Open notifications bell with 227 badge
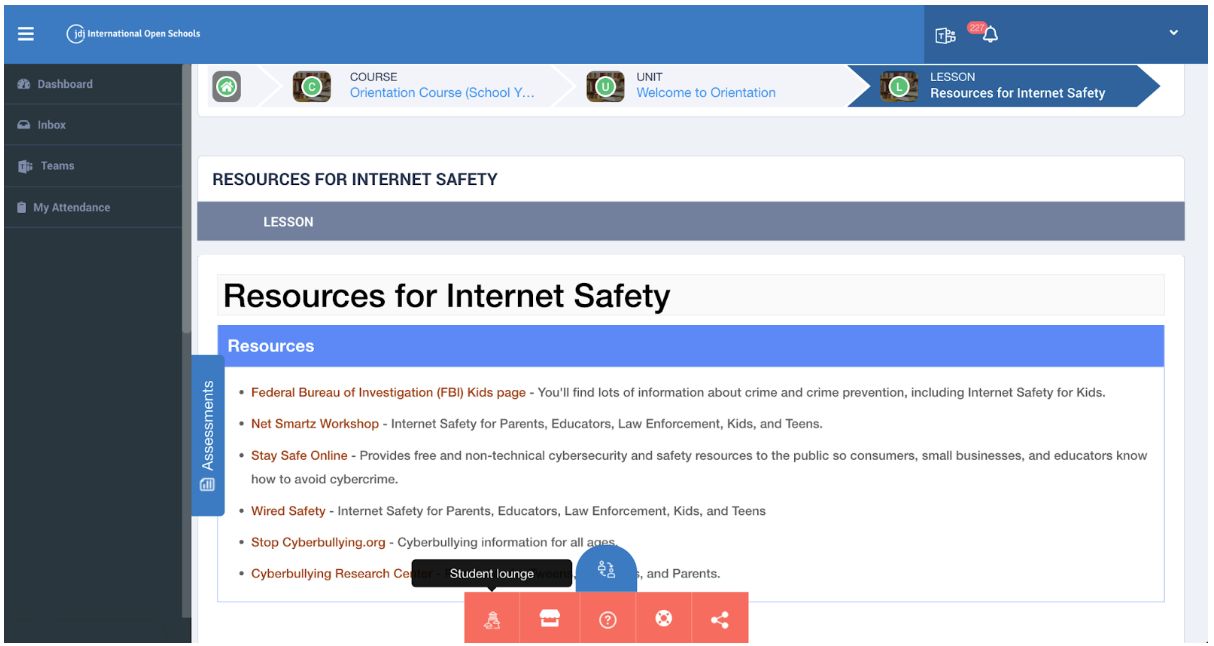This screenshot has width=1214, height=646. click(990, 35)
